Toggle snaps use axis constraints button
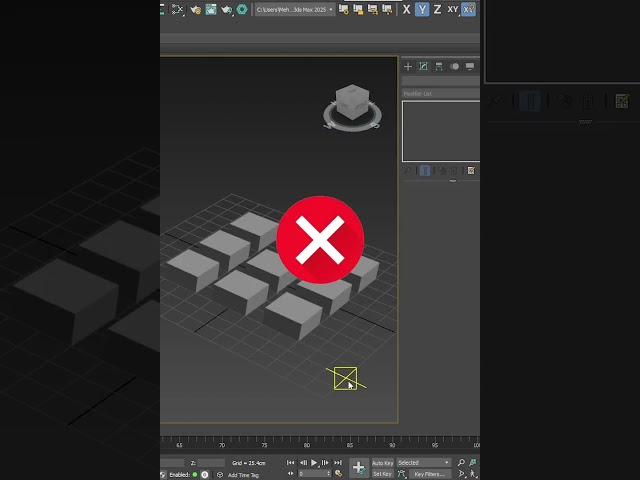 pyautogui.click(x=469, y=9)
